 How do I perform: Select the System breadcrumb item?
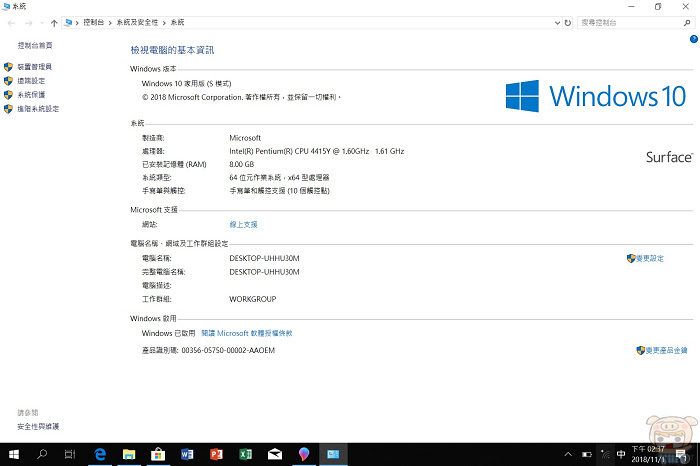[177, 22]
